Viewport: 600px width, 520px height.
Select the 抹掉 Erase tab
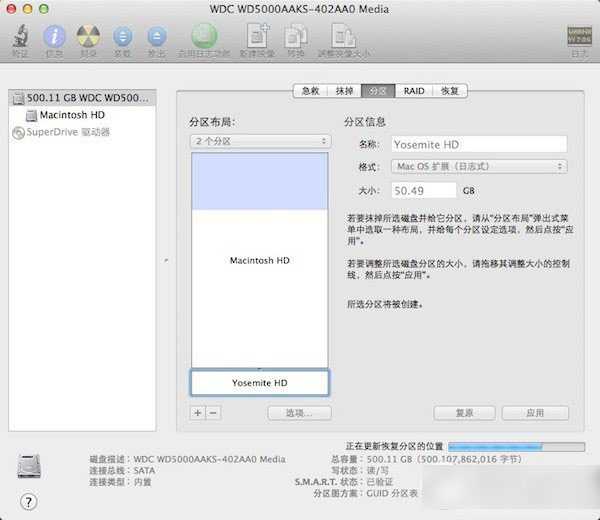[x=344, y=91]
